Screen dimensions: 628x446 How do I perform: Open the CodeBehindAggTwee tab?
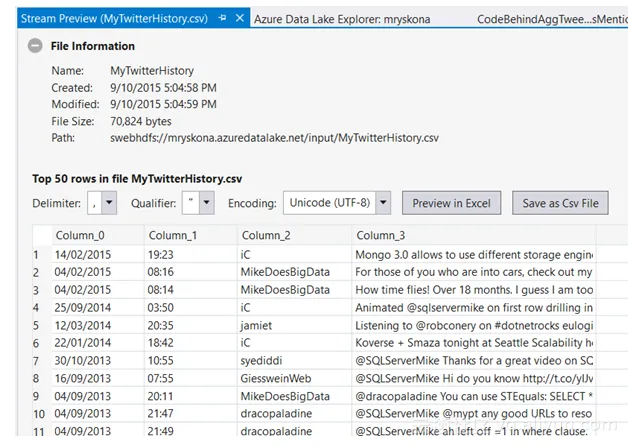point(548,19)
